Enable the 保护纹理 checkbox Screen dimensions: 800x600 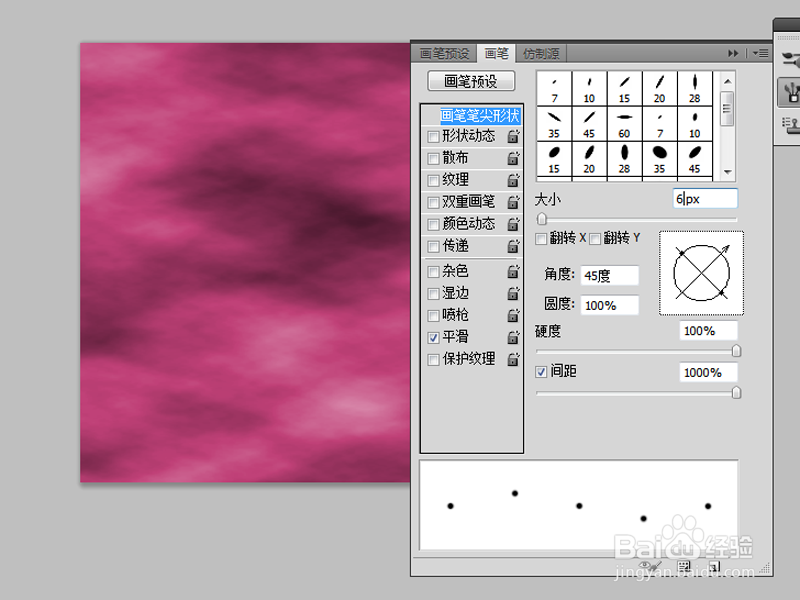pos(433,360)
